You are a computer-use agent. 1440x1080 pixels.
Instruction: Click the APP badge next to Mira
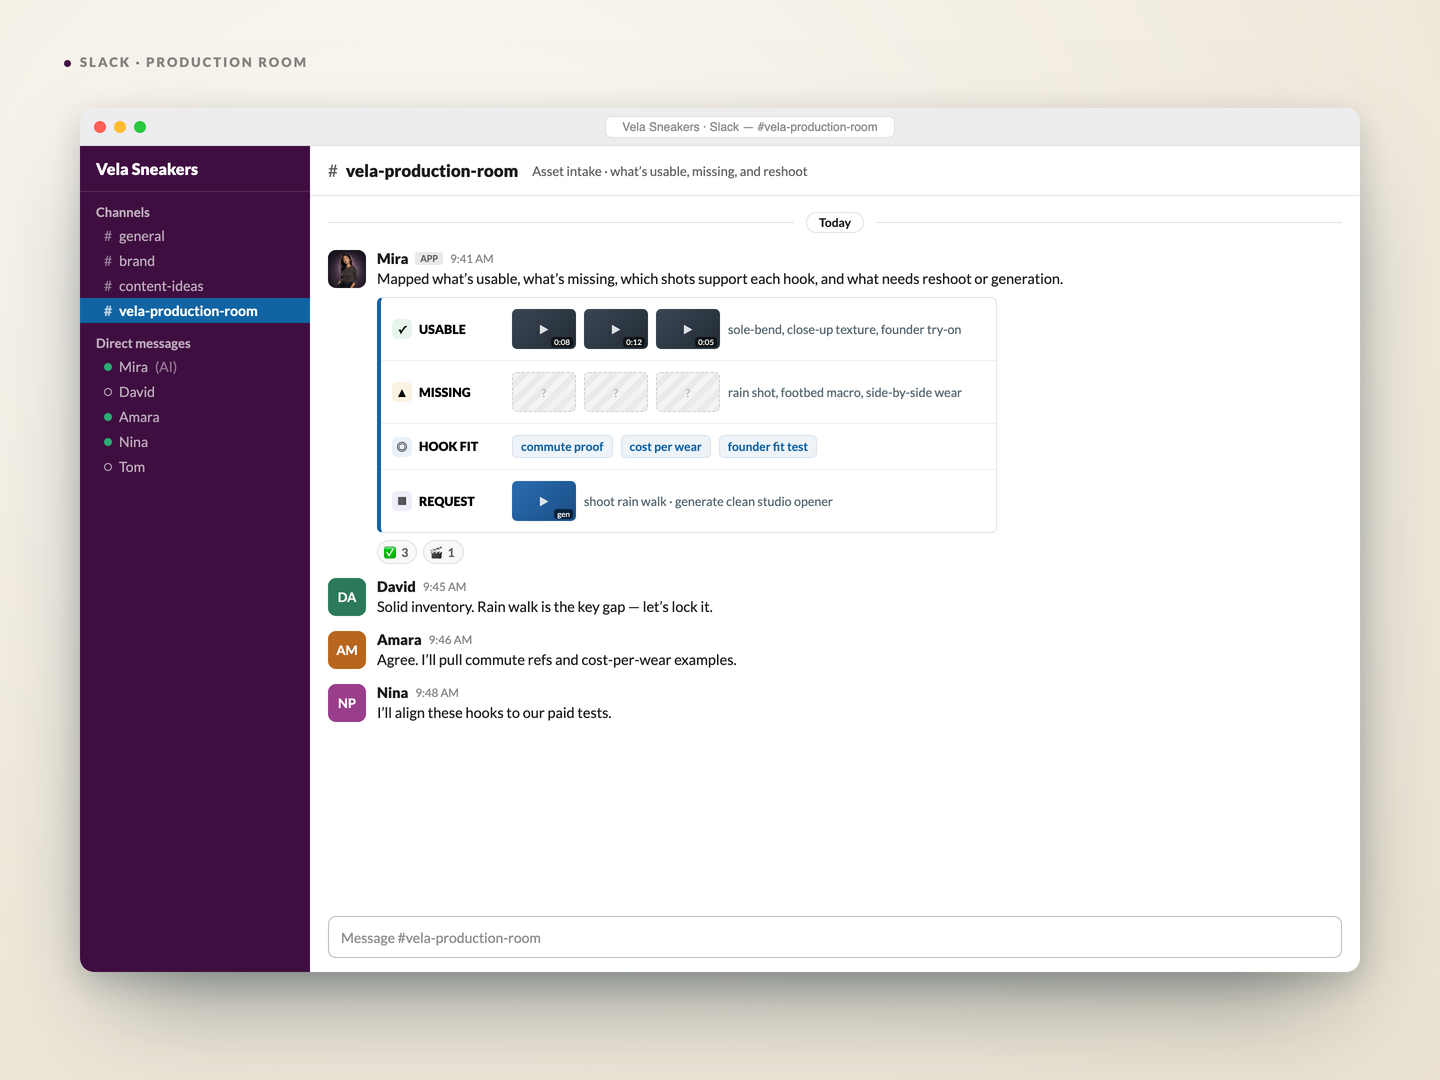429,259
